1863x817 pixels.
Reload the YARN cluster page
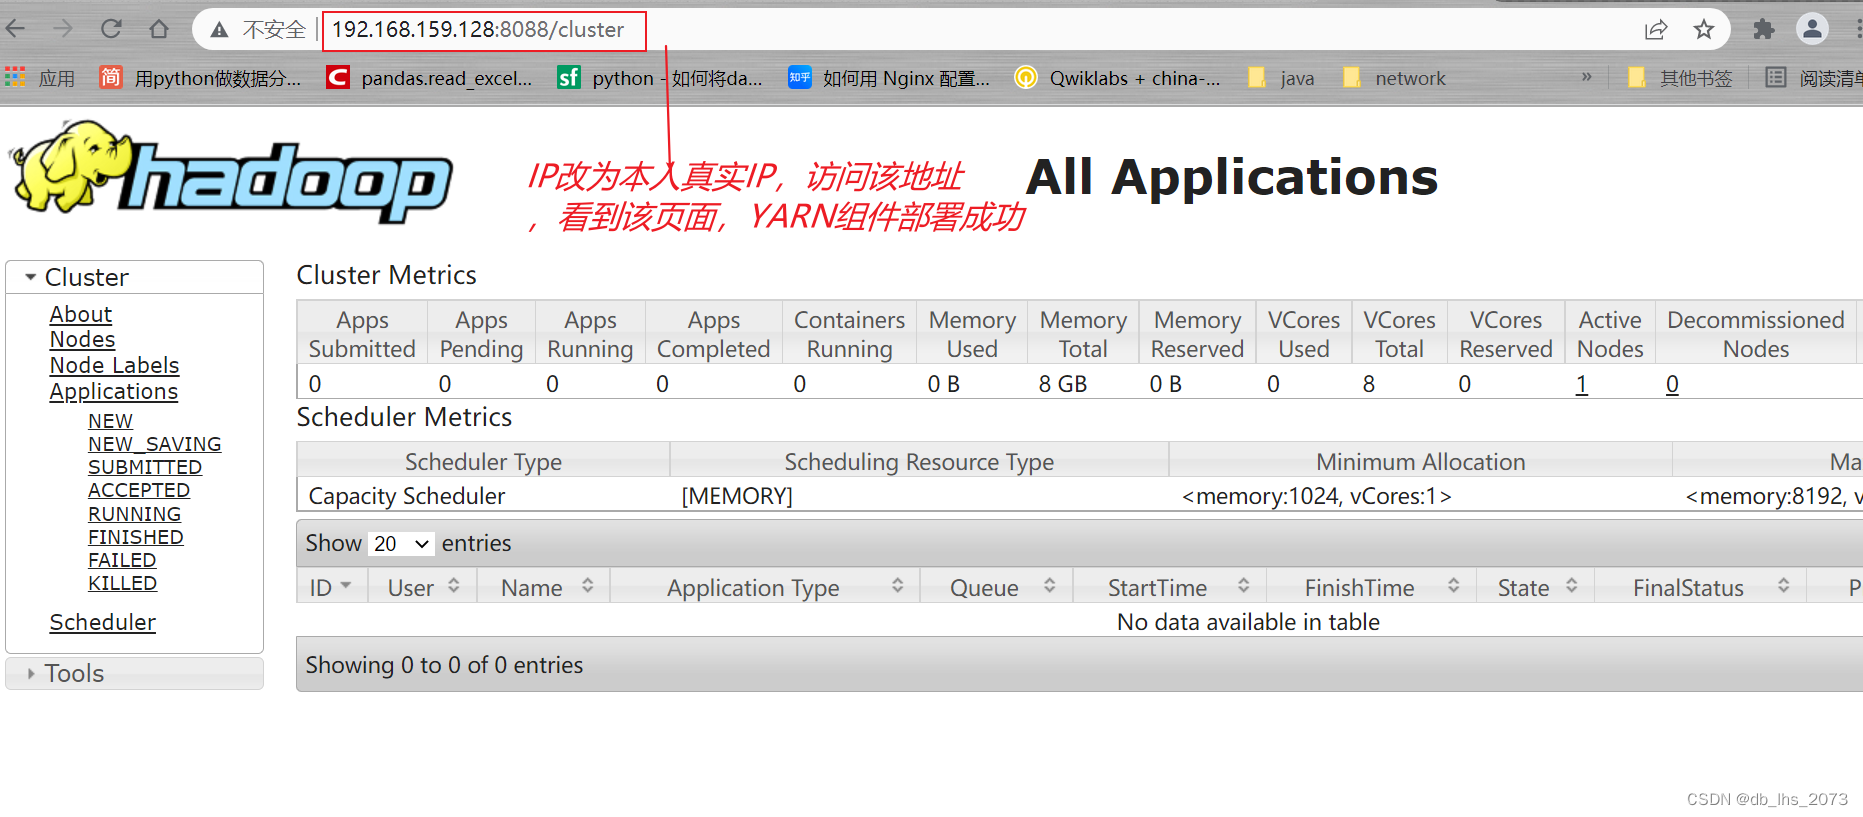[111, 29]
